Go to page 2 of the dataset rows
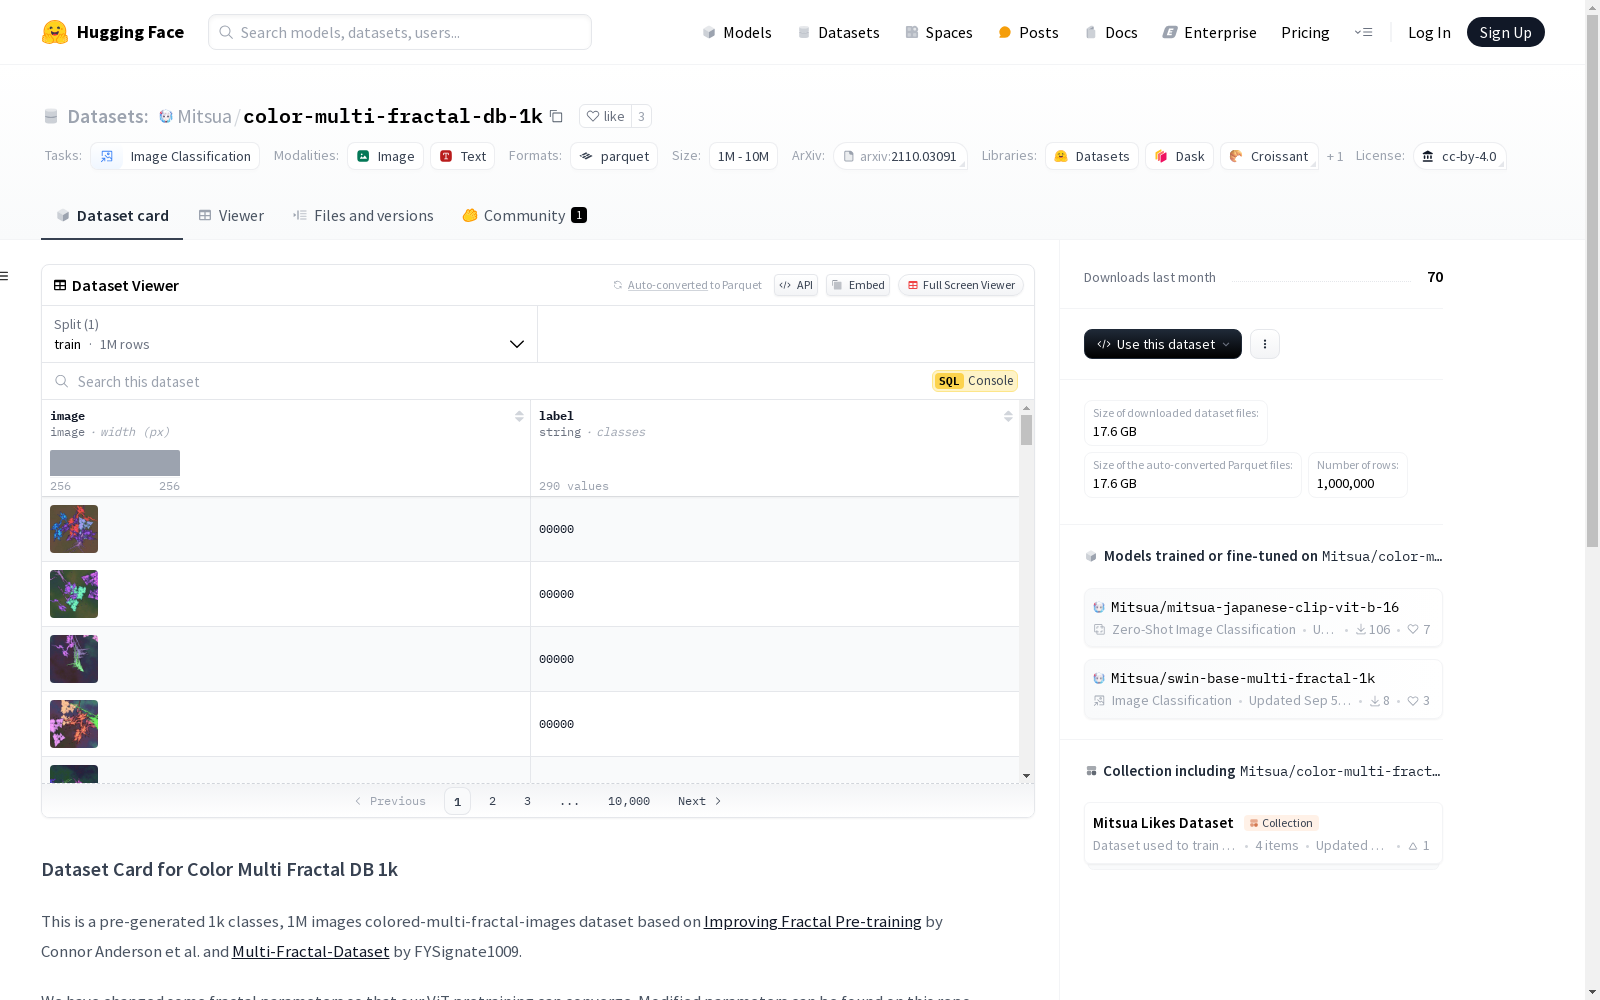This screenshot has width=1600, height=1000. tap(492, 801)
